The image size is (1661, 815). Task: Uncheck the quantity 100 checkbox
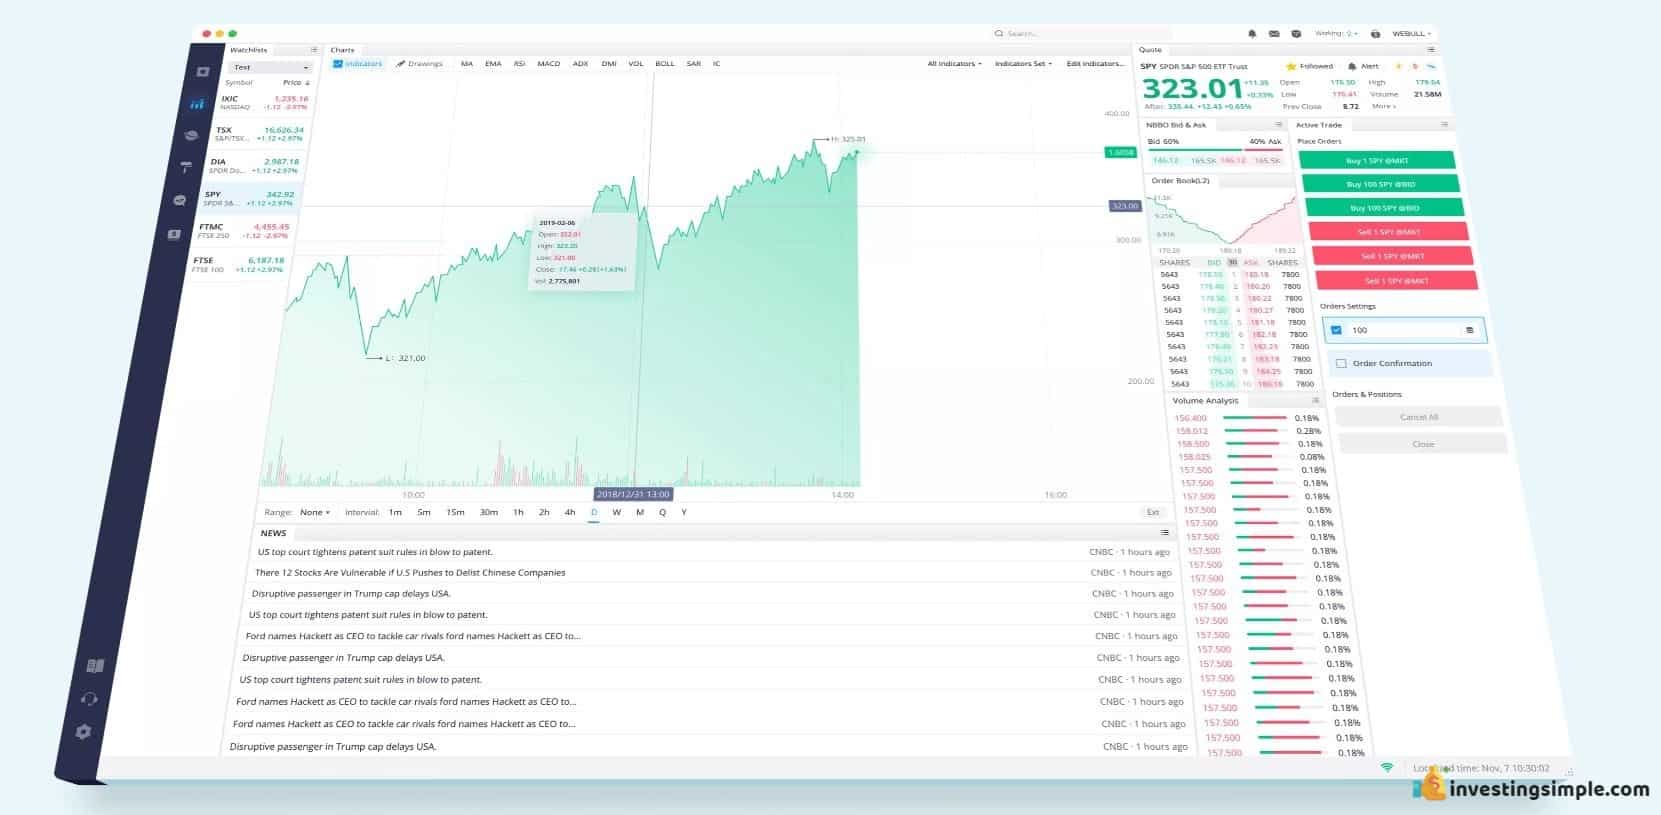pyautogui.click(x=1336, y=330)
